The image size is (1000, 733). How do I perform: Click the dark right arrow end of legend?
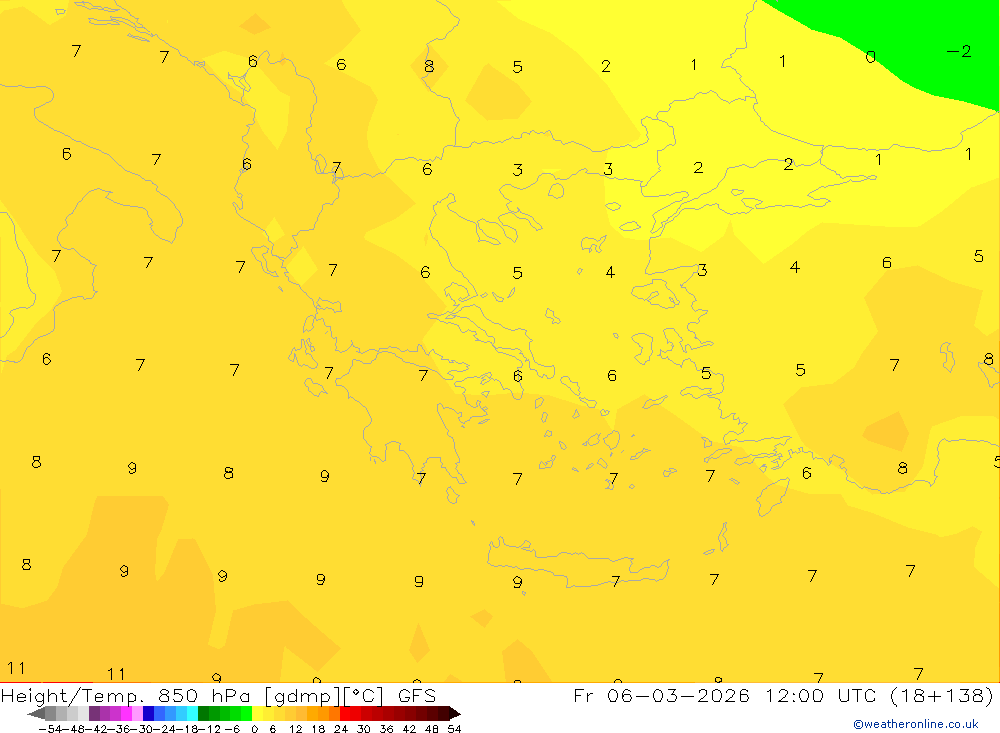click(x=455, y=713)
